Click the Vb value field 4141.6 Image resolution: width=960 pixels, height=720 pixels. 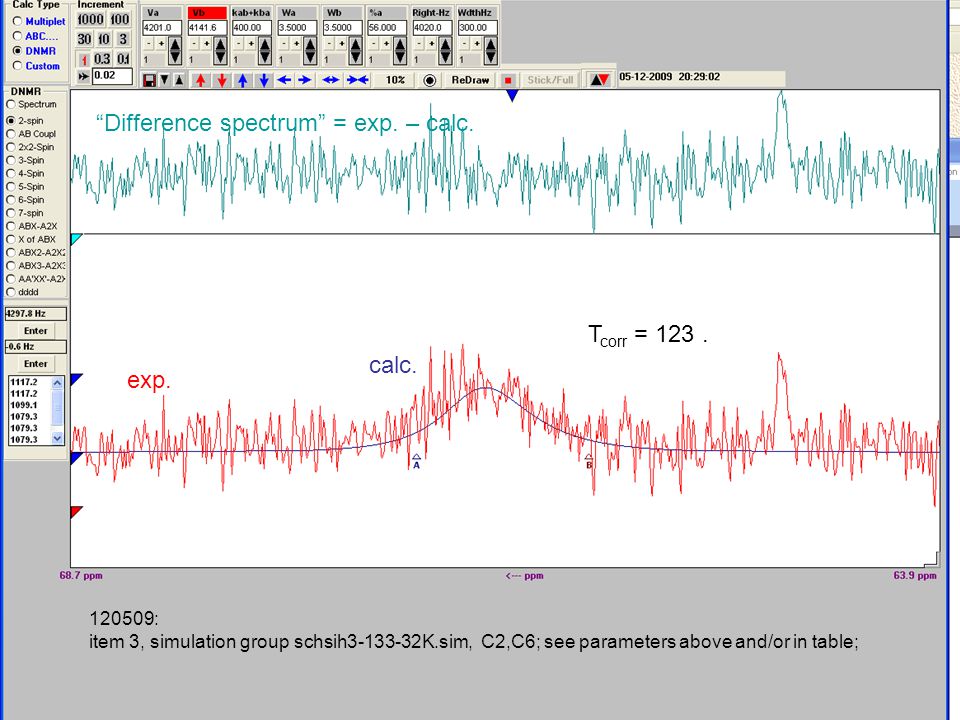[208, 28]
